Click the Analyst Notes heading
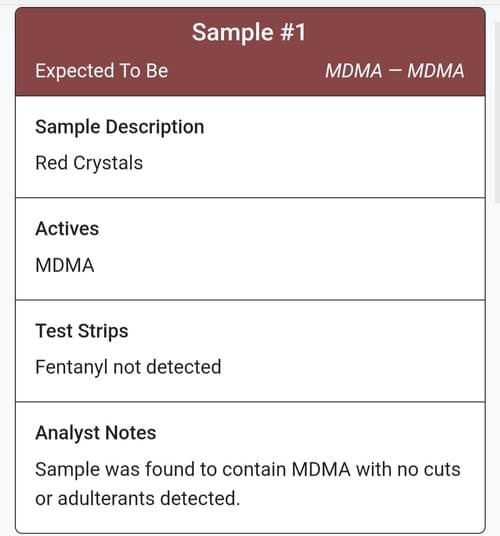The image size is (500, 536). 96,433
